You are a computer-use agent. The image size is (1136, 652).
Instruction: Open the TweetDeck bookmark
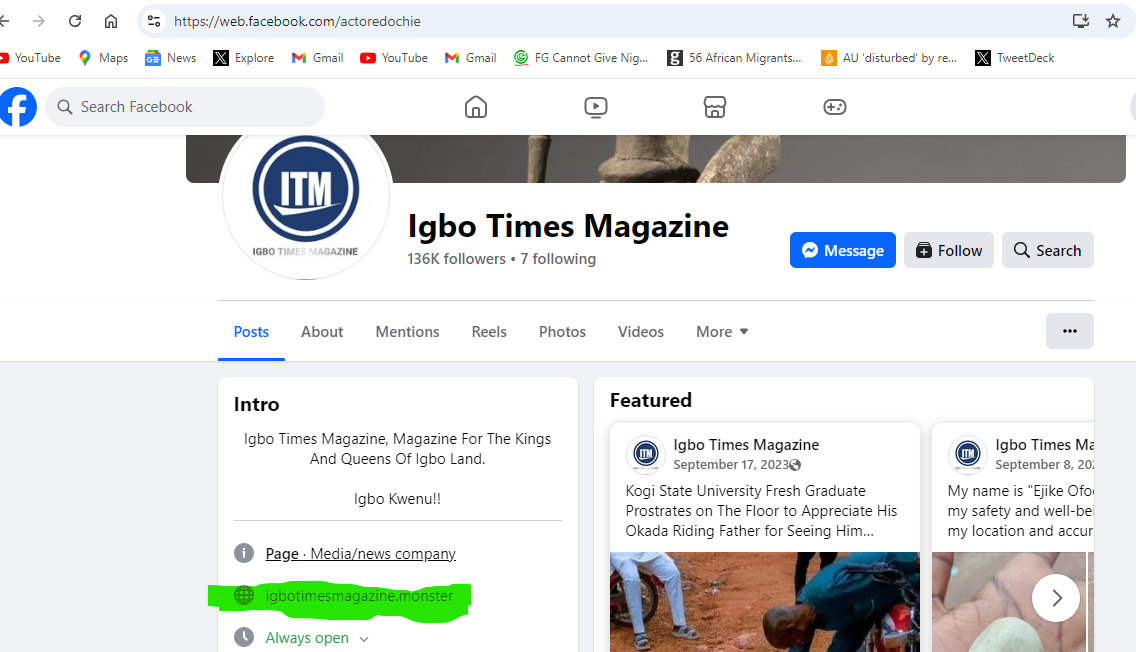1014,58
